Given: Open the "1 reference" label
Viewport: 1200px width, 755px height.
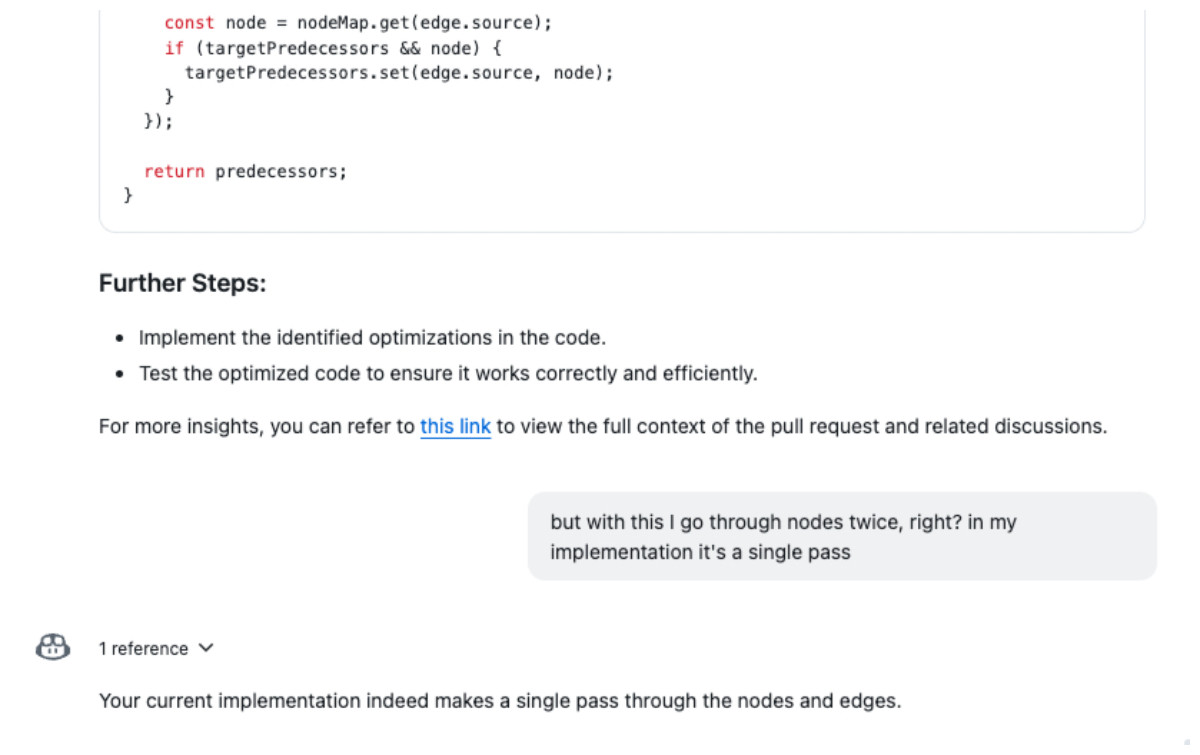Looking at the screenshot, I should tap(143, 648).
